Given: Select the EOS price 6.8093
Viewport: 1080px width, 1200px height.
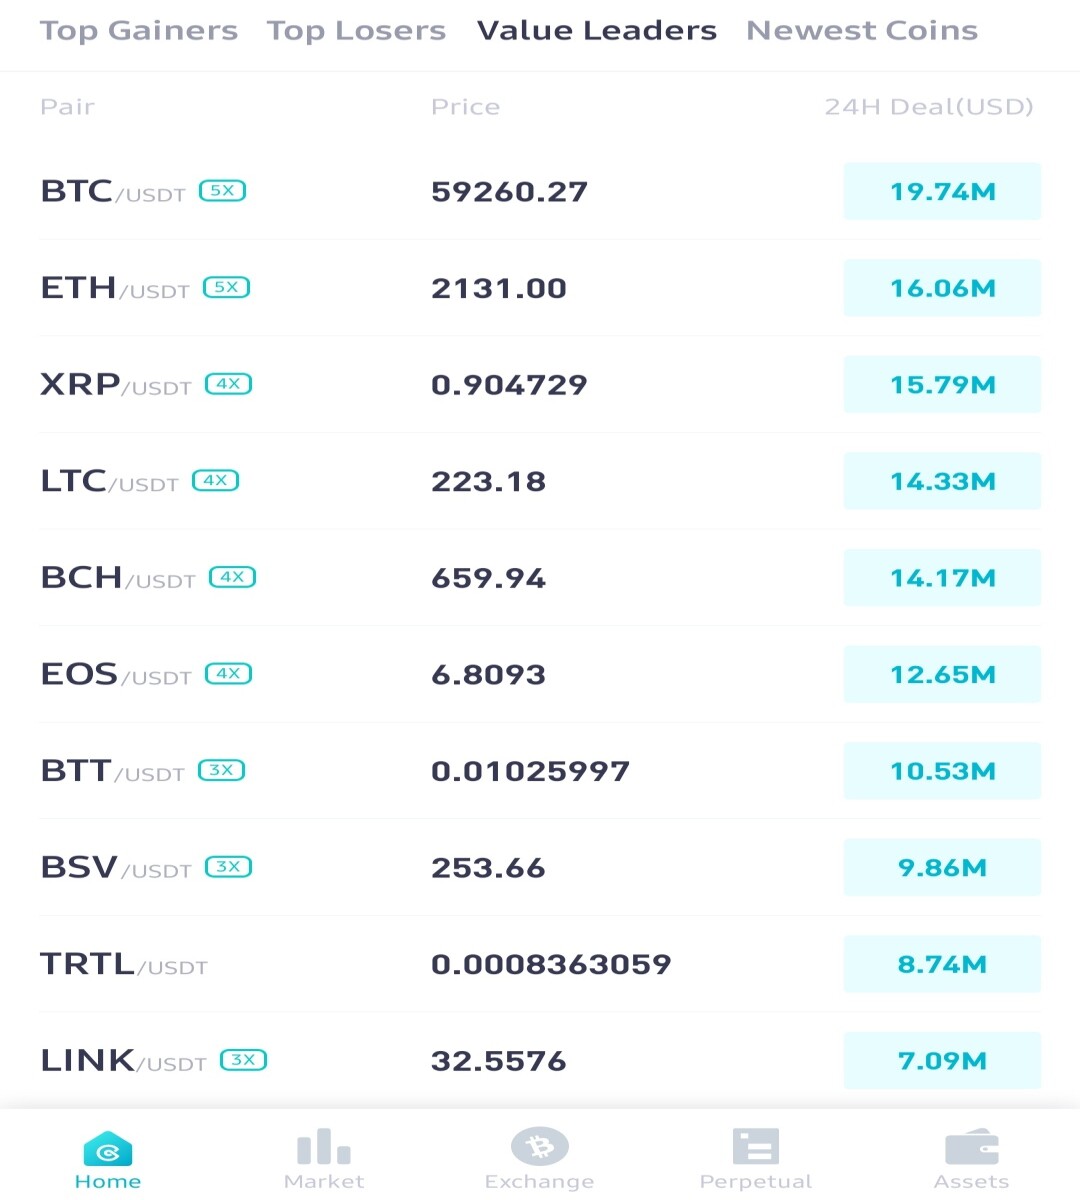Looking at the screenshot, I should [x=488, y=675].
